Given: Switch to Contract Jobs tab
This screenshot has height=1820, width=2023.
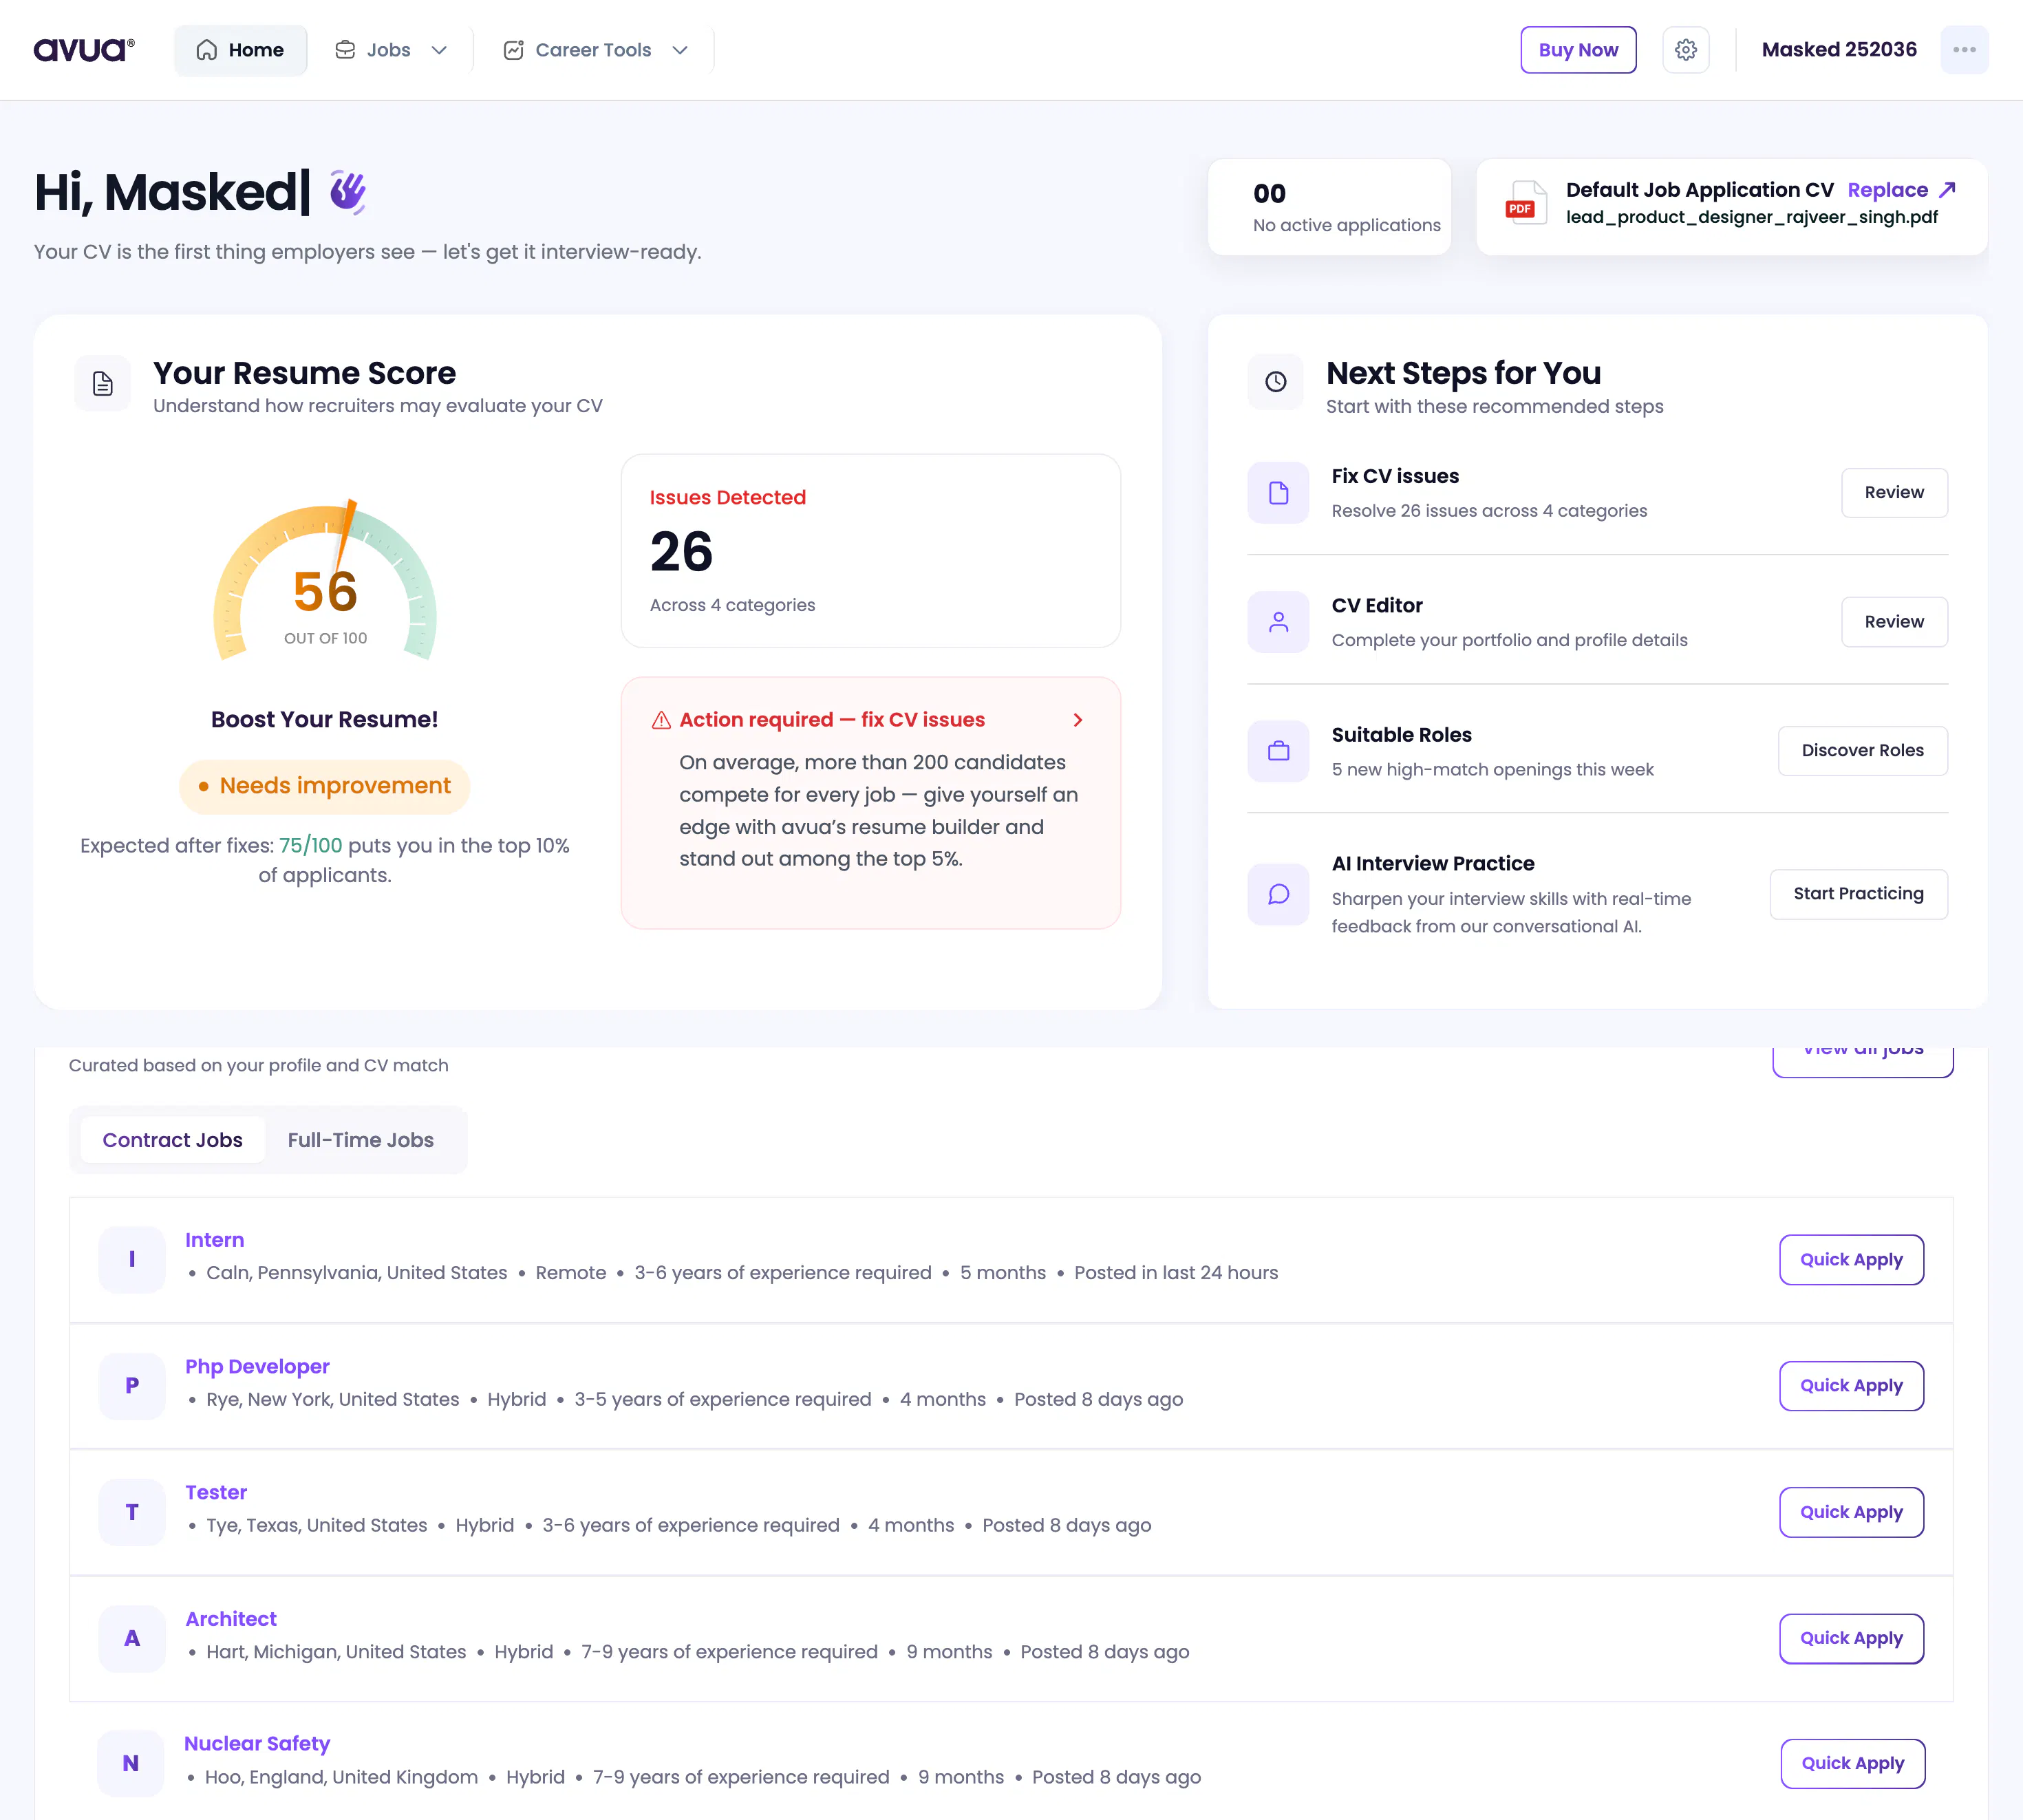Looking at the screenshot, I should (173, 1140).
